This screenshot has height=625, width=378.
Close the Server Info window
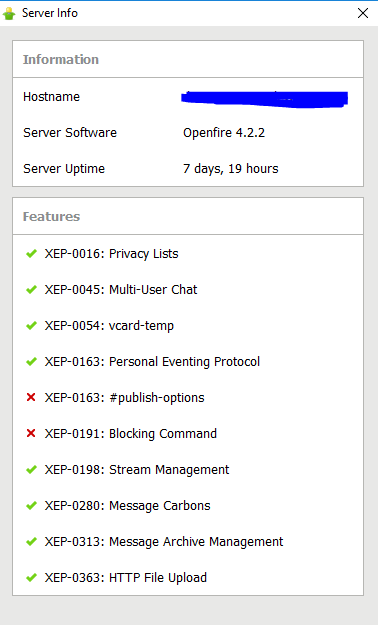tap(363, 13)
